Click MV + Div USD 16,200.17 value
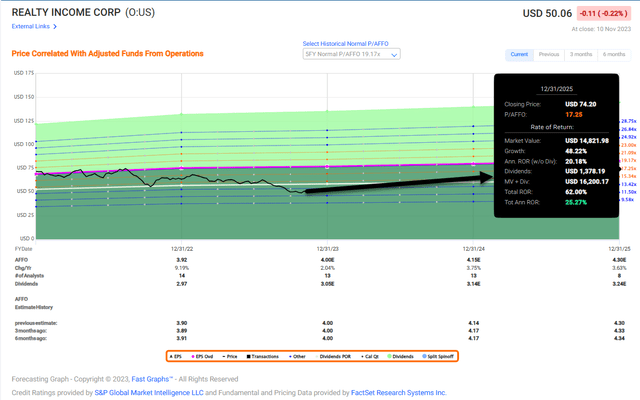The width and height of the screenshot is (640, 400). point(587,182)
